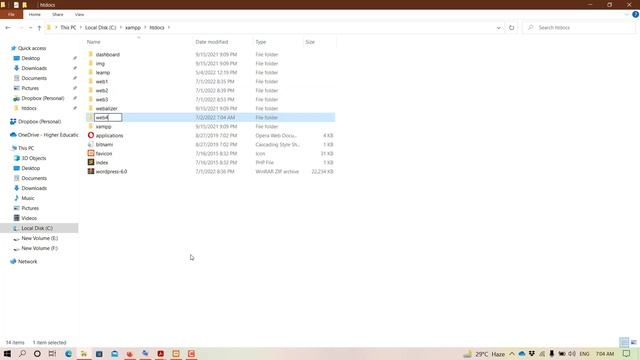Image resolution: width=640 pixels, height=360 pixels.
Task: Switch to the Home ribbon tab
Action: coord(35,14)
